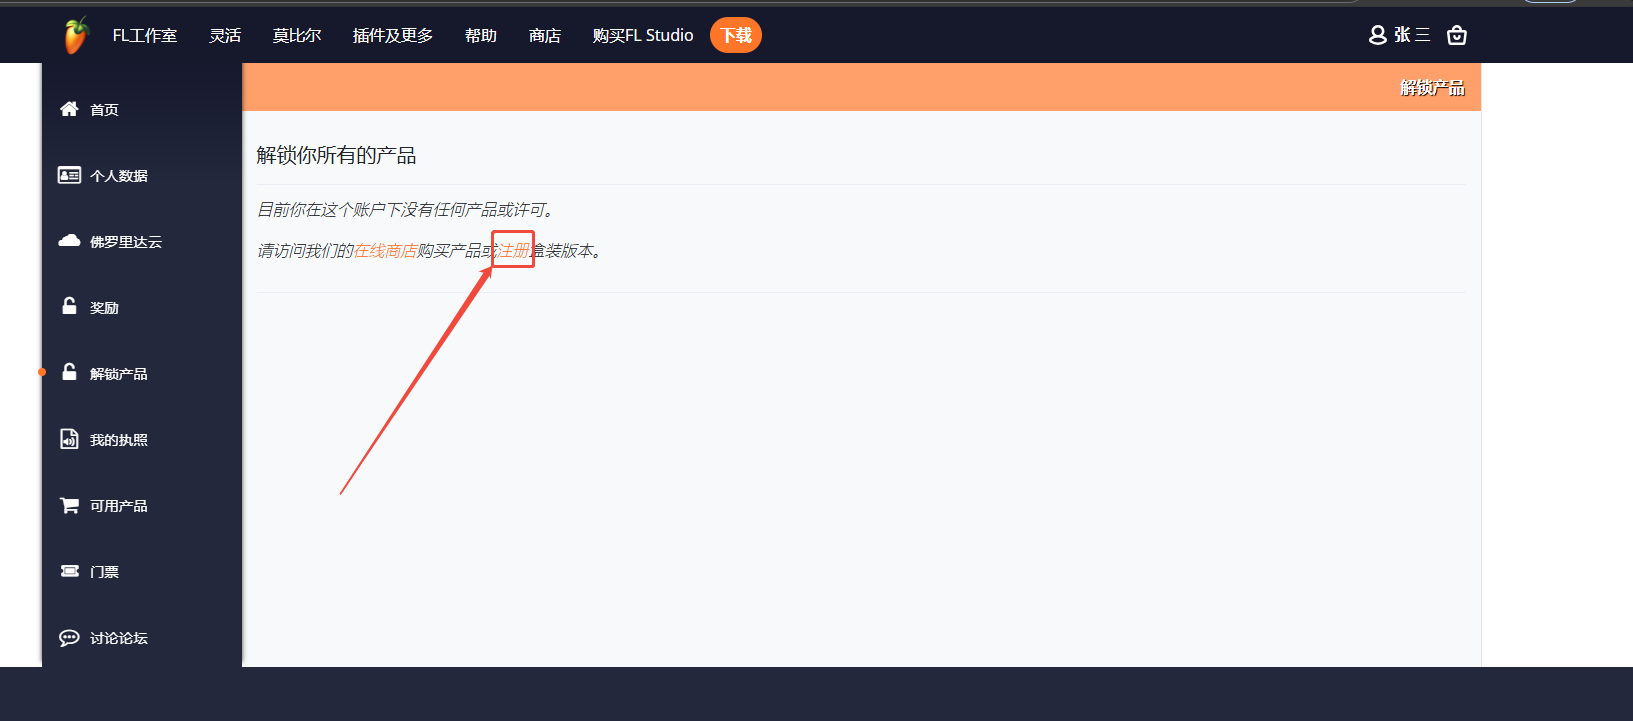Click the cloud icon beside 佛罗里达云
The width and height of the screenshot is (1633, 721).
(69, 241)
